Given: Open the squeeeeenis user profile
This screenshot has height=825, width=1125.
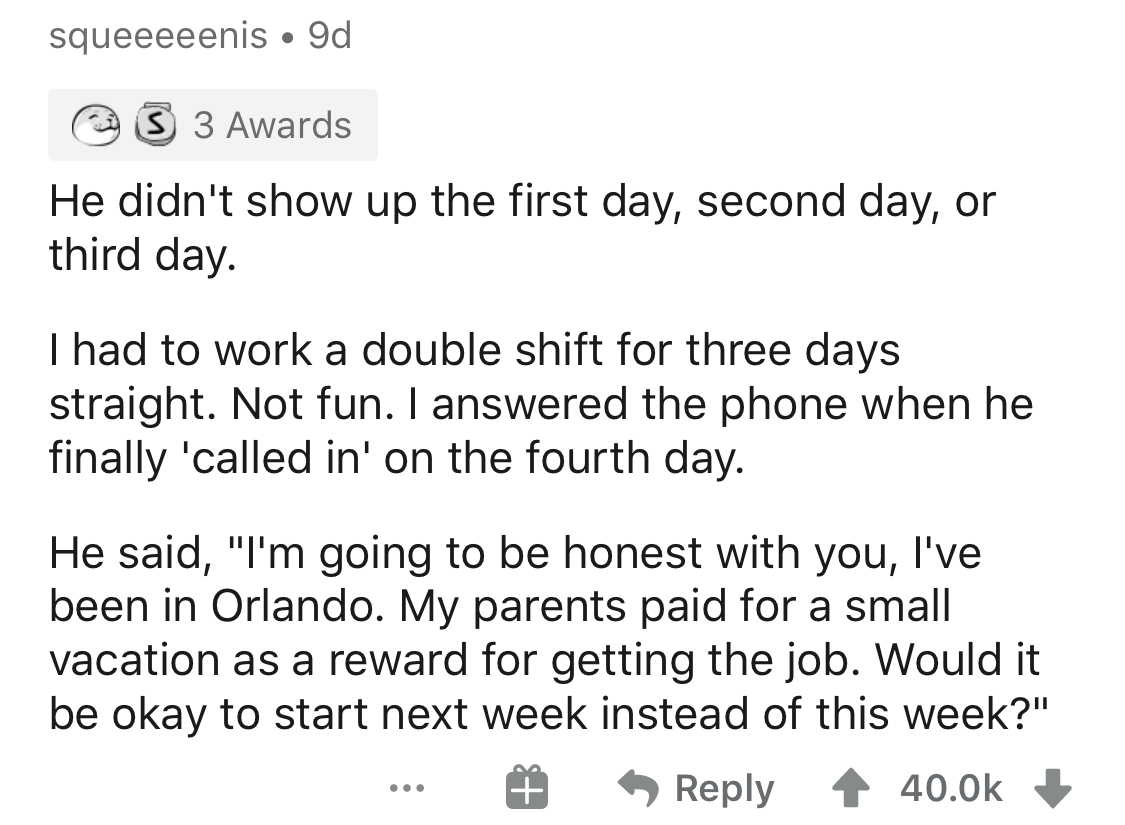Looking at the screenshot, I should (158, 37).
